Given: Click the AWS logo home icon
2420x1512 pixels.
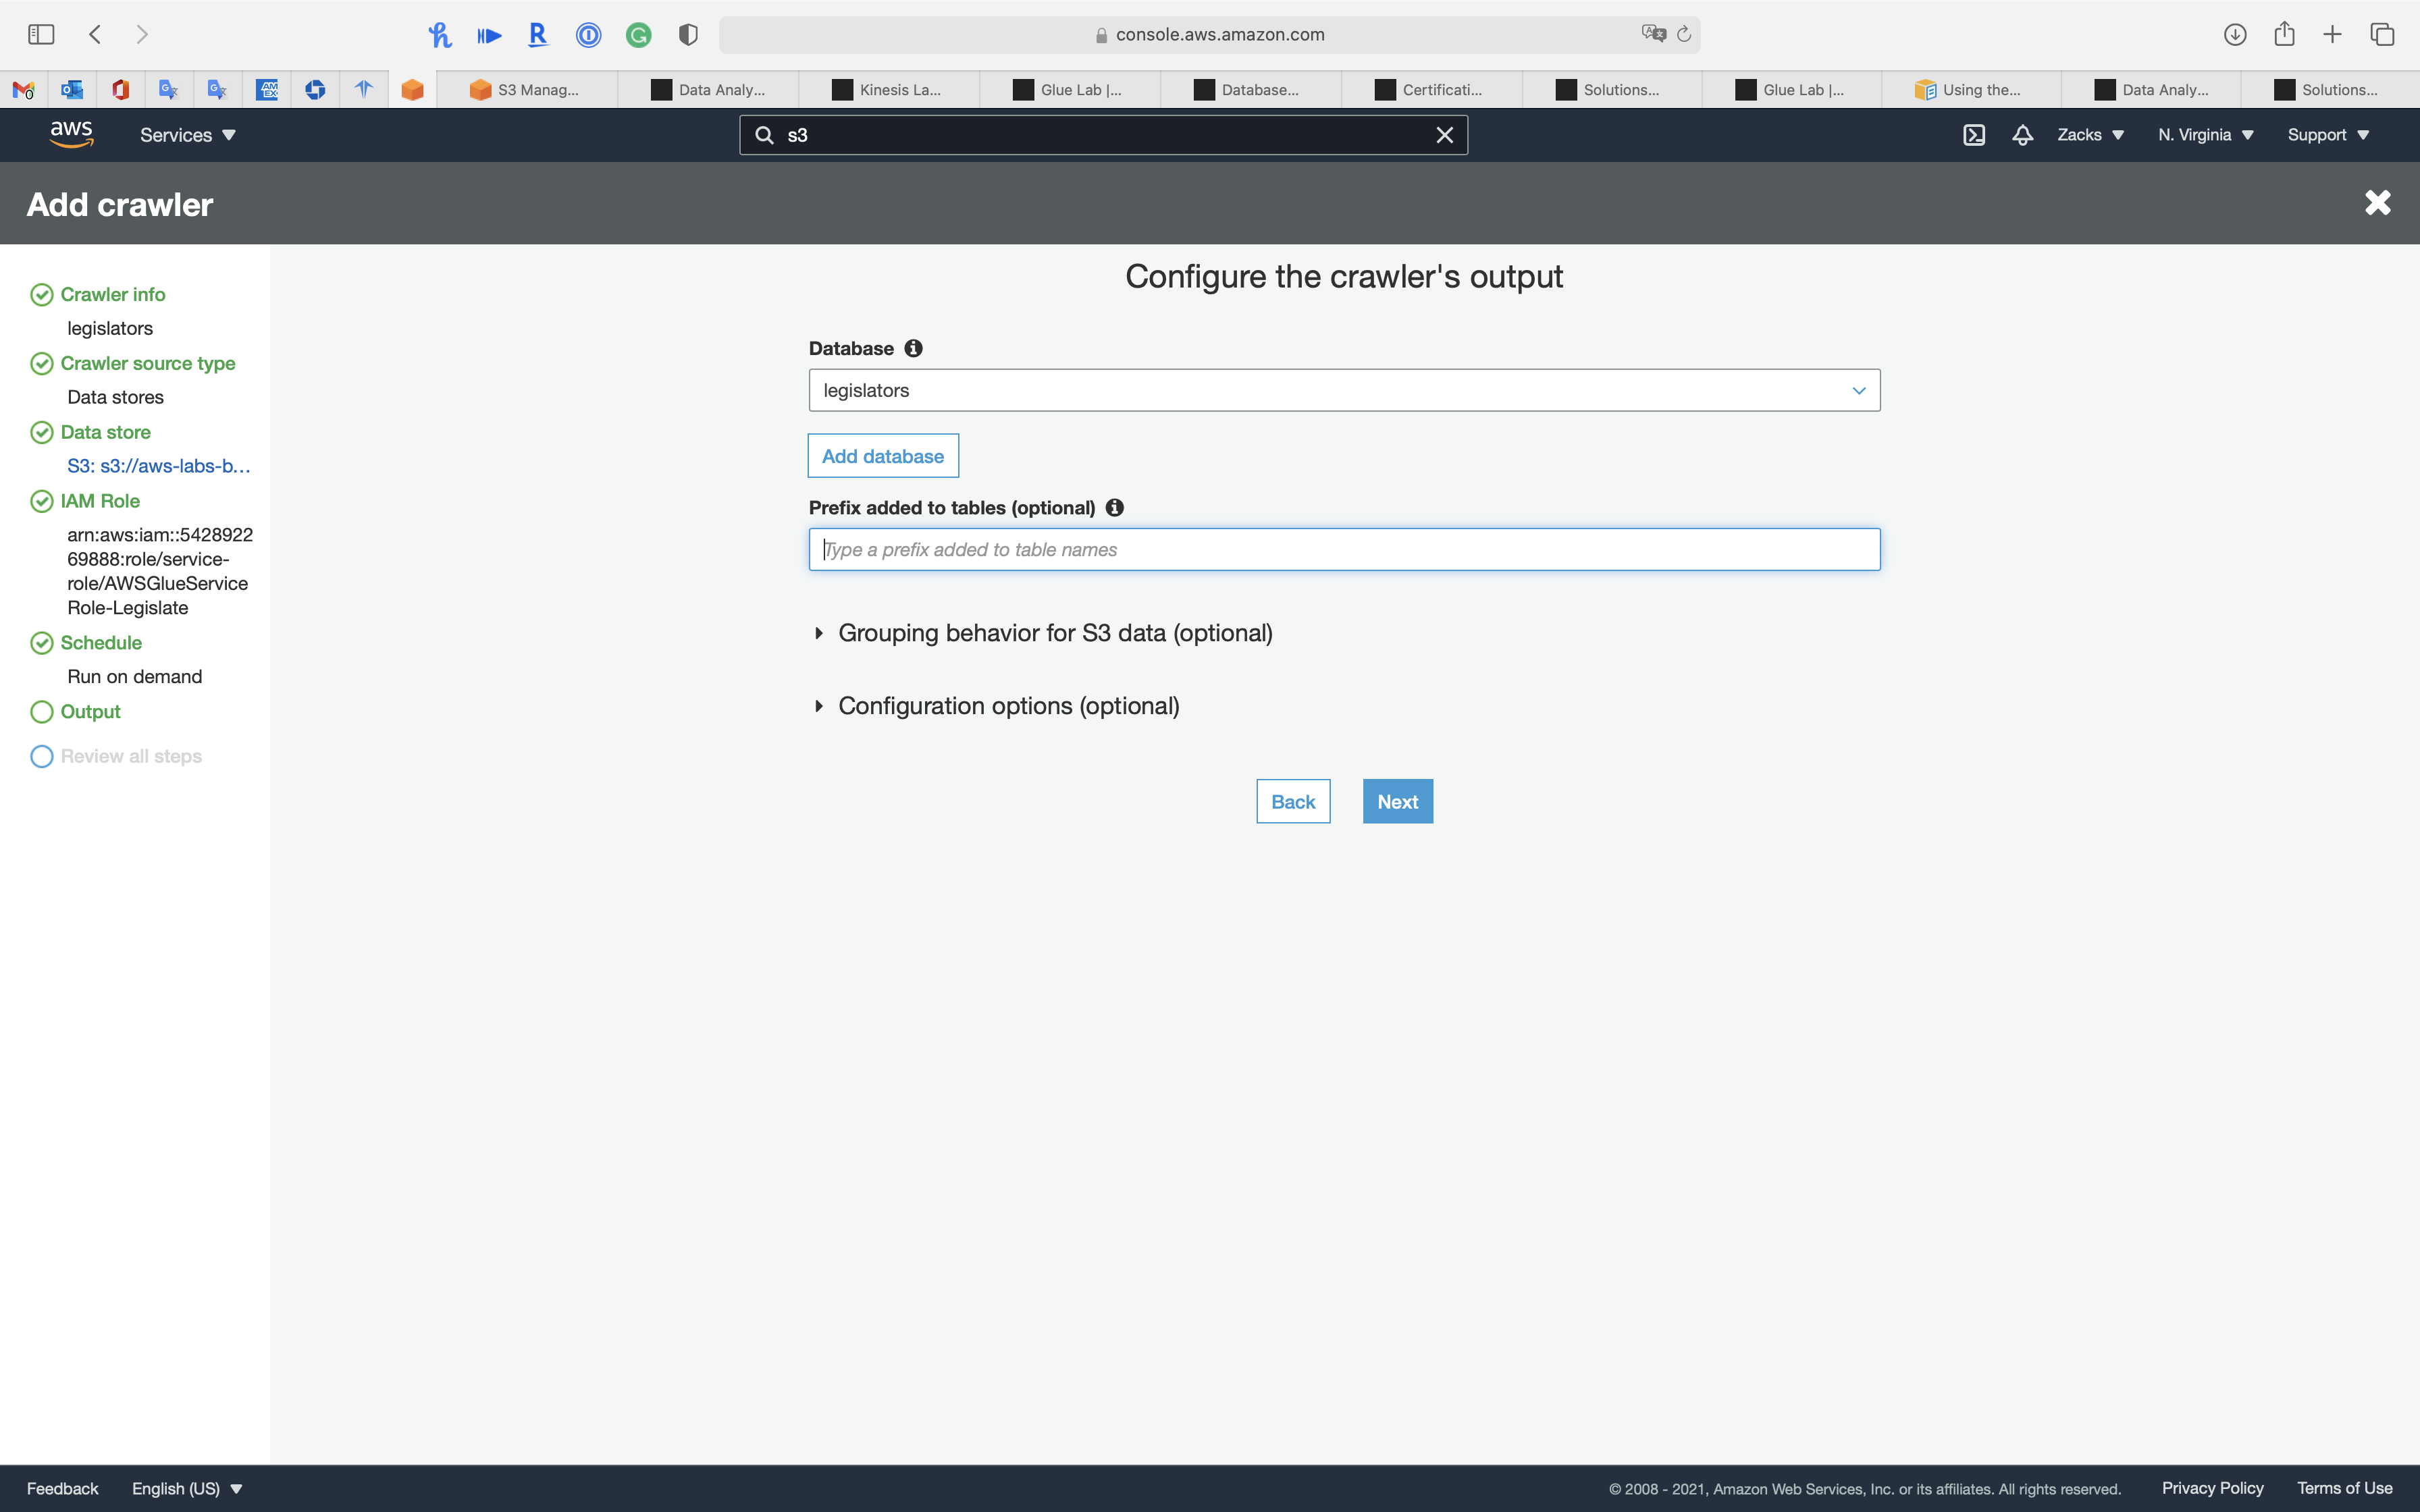Looking at the screenshot, I should (71, 134).
